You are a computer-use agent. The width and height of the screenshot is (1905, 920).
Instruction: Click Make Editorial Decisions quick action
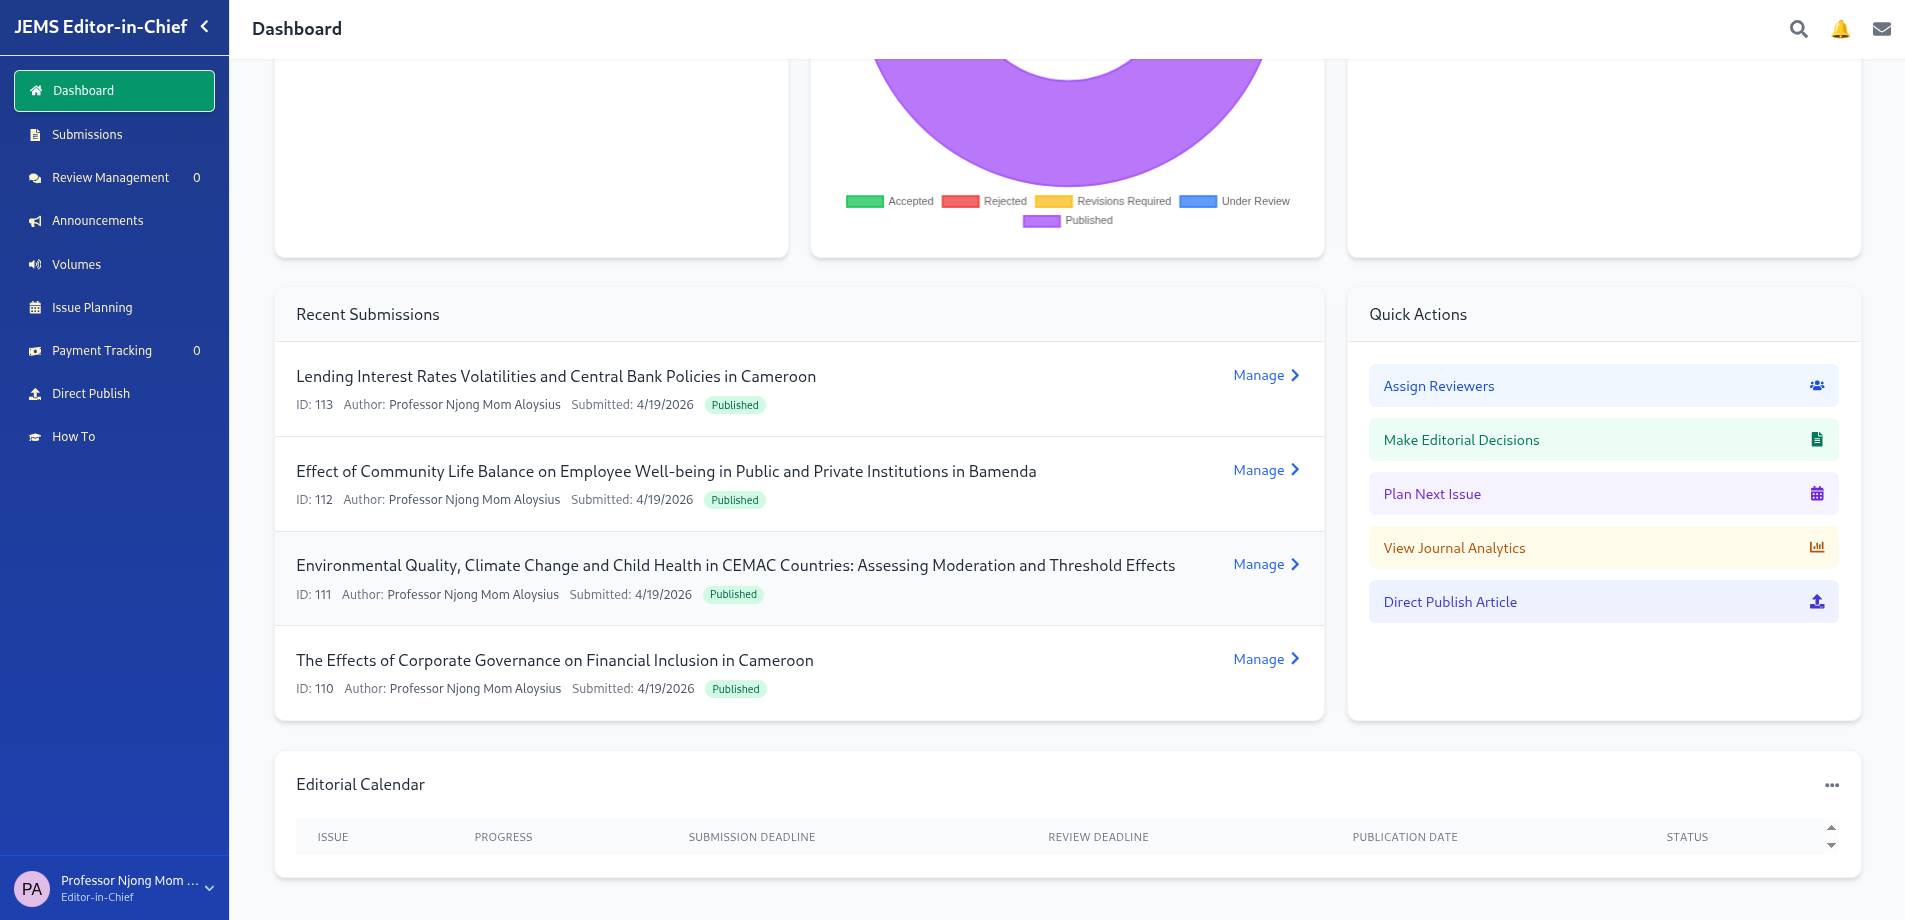click(1603, 440)
